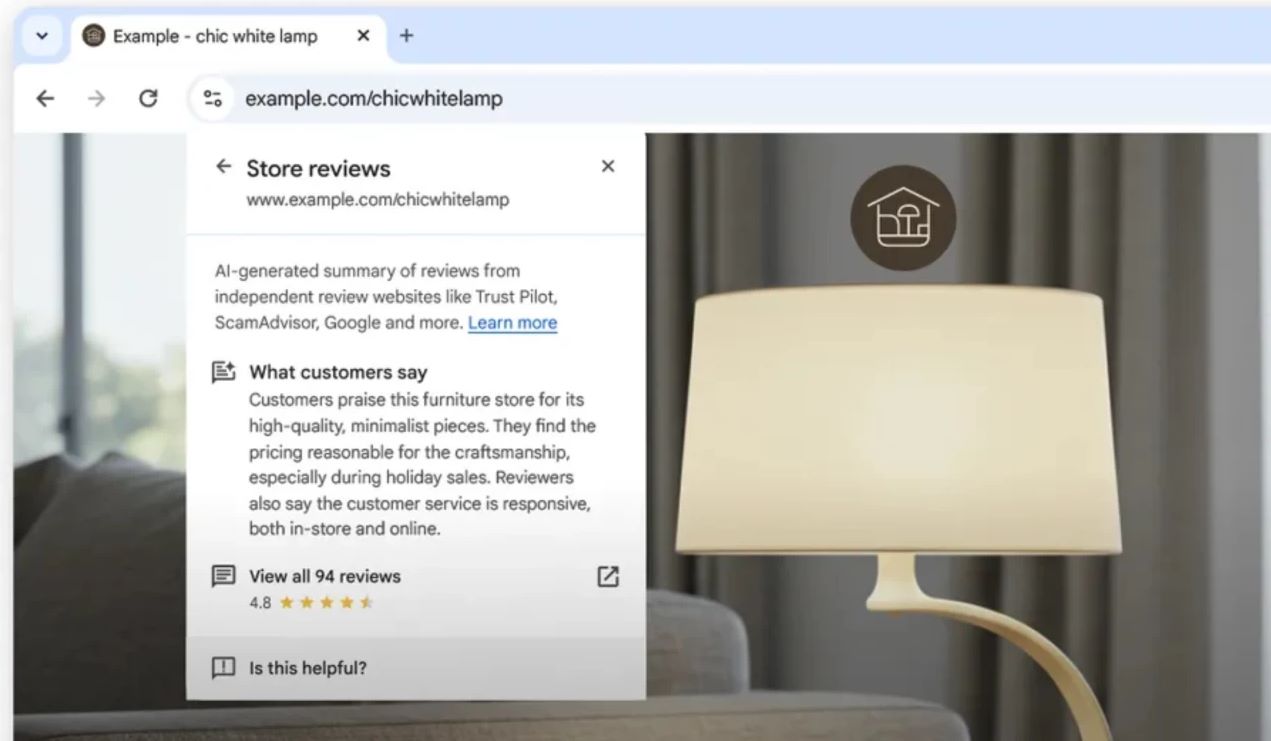
Task: Click View all 94 reviews
Action: pyautogui.click(x=325, y=576)
